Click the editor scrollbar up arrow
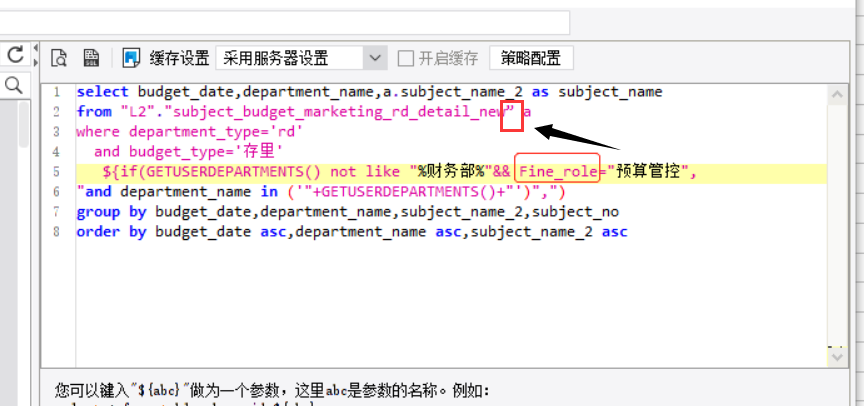Screen dimensions: 864x406 pyautogui.click(x=838, y=95)
